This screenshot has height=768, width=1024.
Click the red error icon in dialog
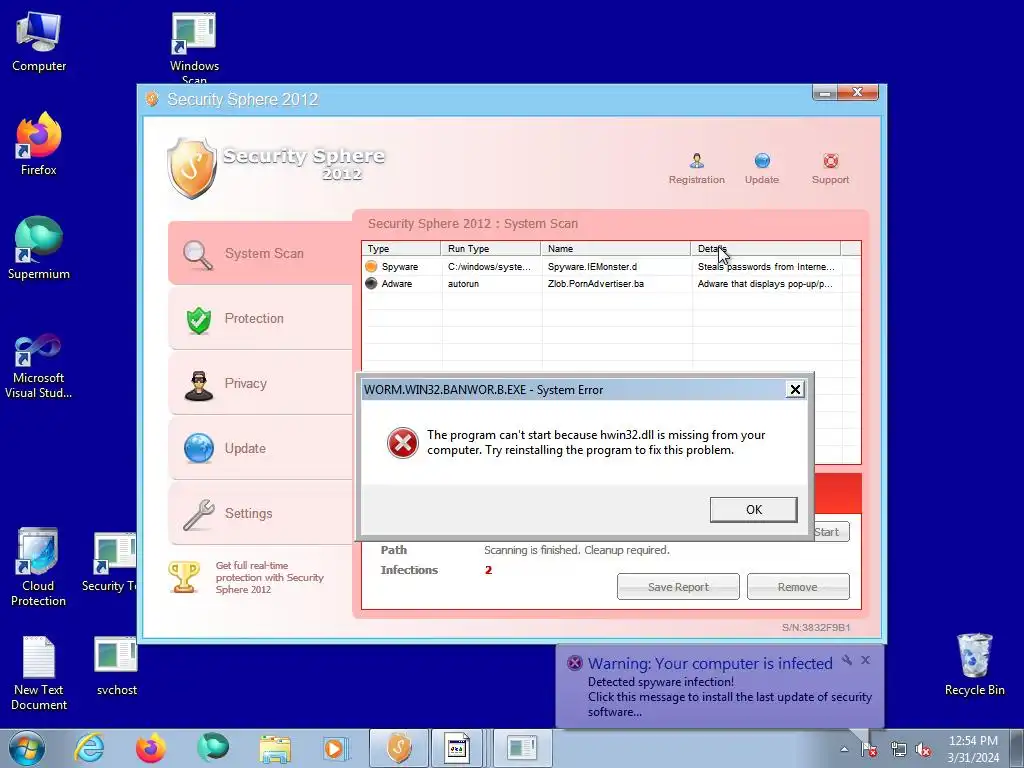click(x=402, y=443)
